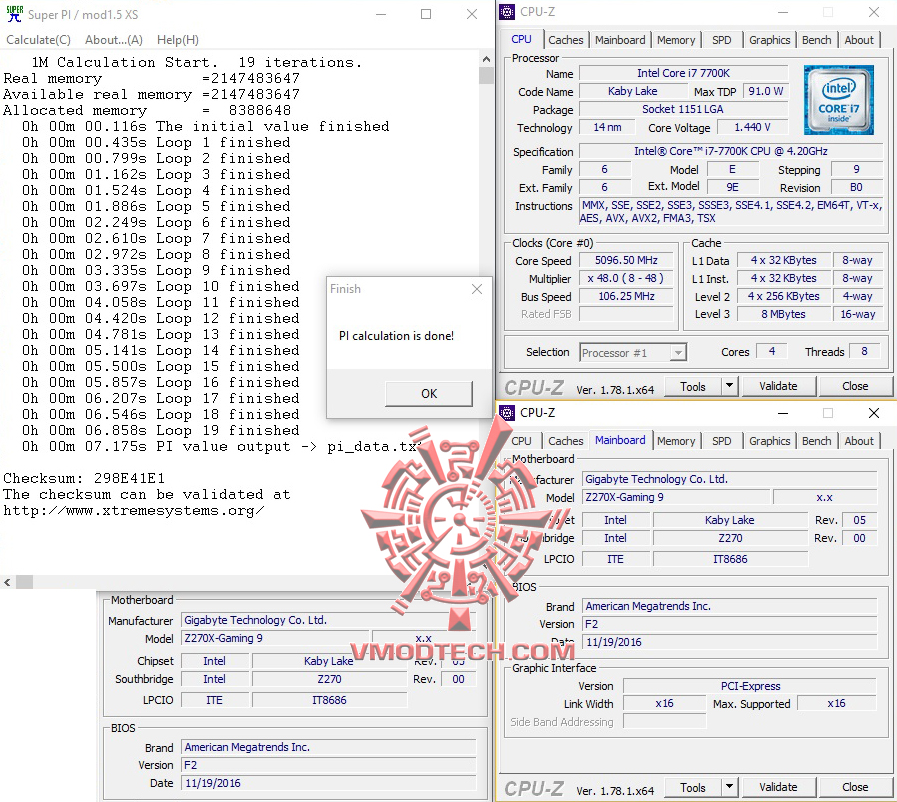
Task: Switch to SPD tab in upper CPU-Z
Action: (721, 40)
